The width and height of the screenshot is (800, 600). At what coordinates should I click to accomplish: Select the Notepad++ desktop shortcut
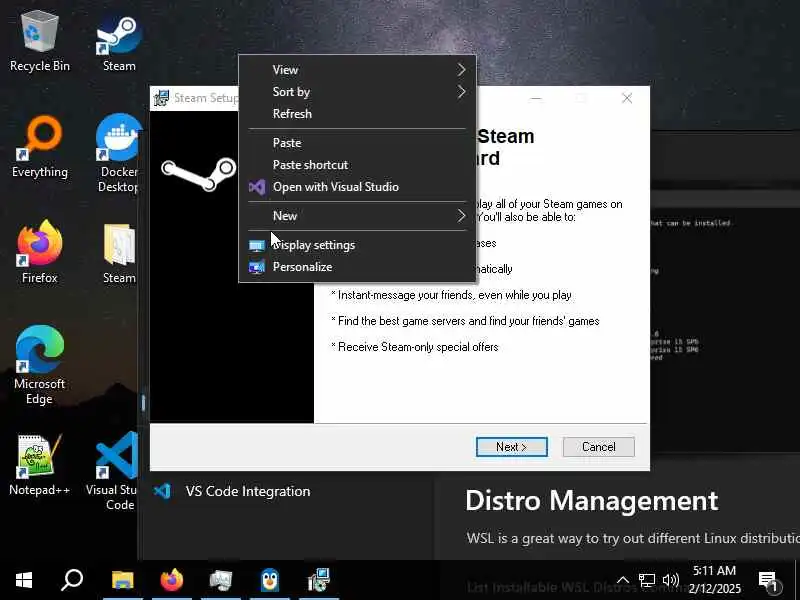point(39,465)
